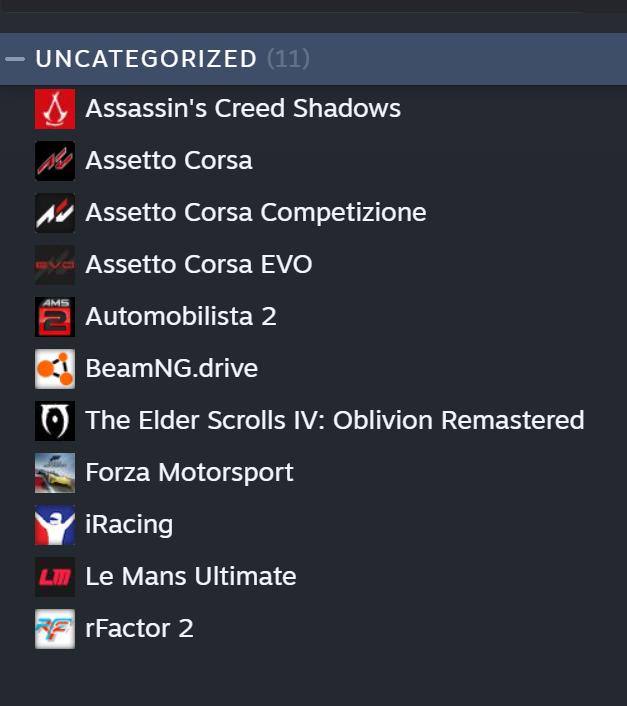This screenshot has height=706, width=627.
Task: Select The Elder Scrolls IV: Oblivion Remastered
Action: tap(335, 421)
